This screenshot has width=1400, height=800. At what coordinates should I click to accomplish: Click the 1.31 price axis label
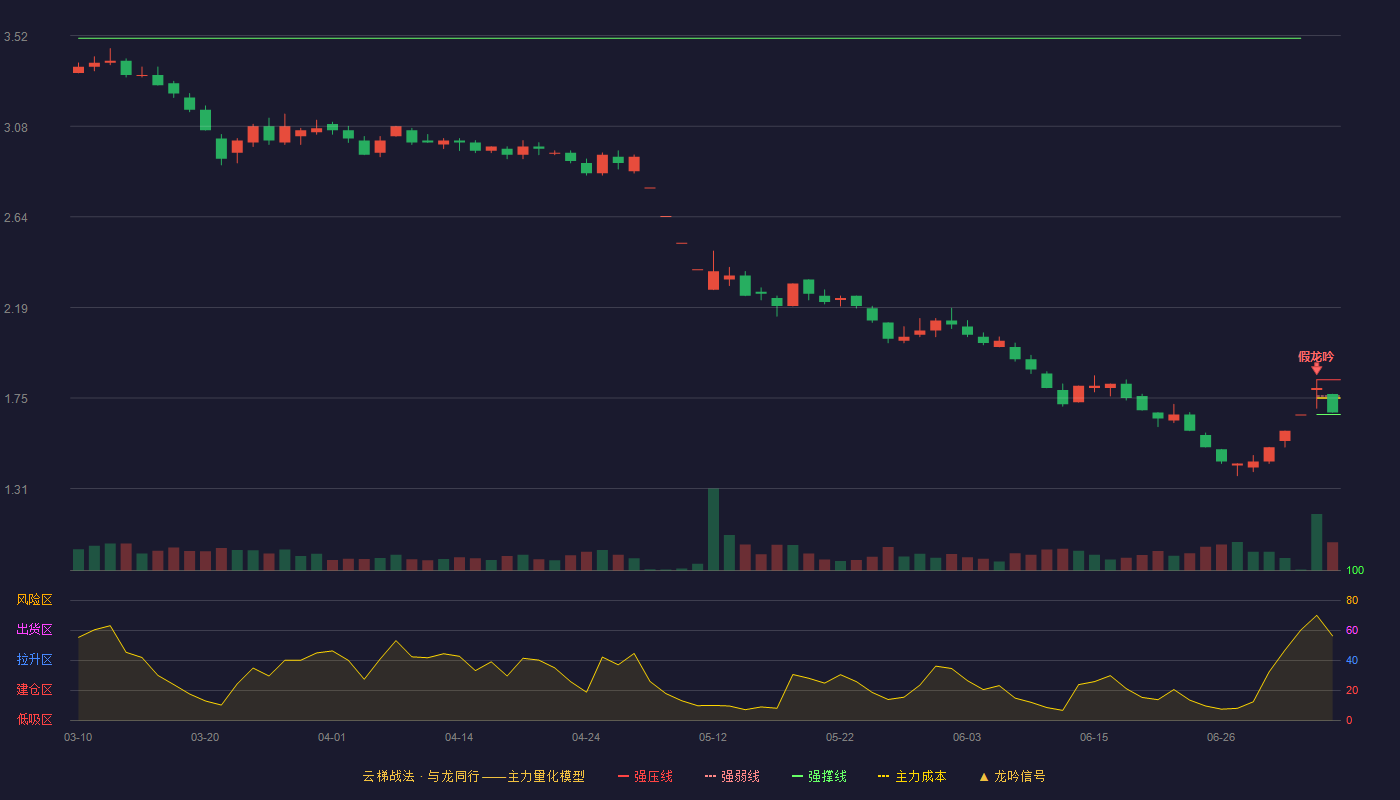(x=16, y=490)
